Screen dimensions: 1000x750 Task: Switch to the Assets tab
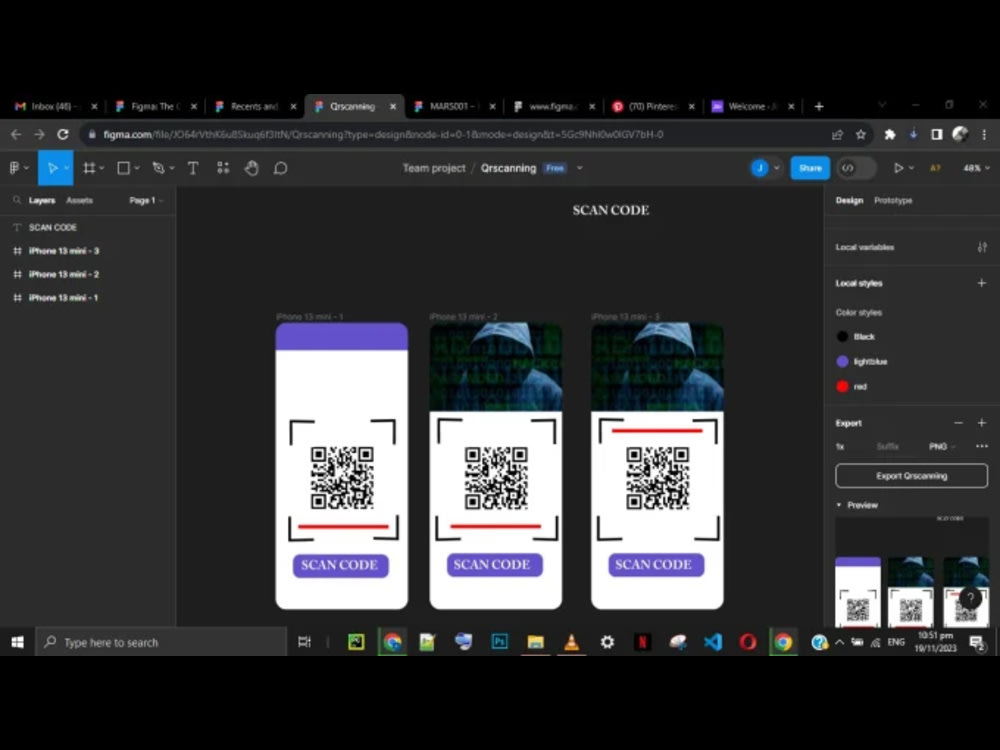pos(79,200)
